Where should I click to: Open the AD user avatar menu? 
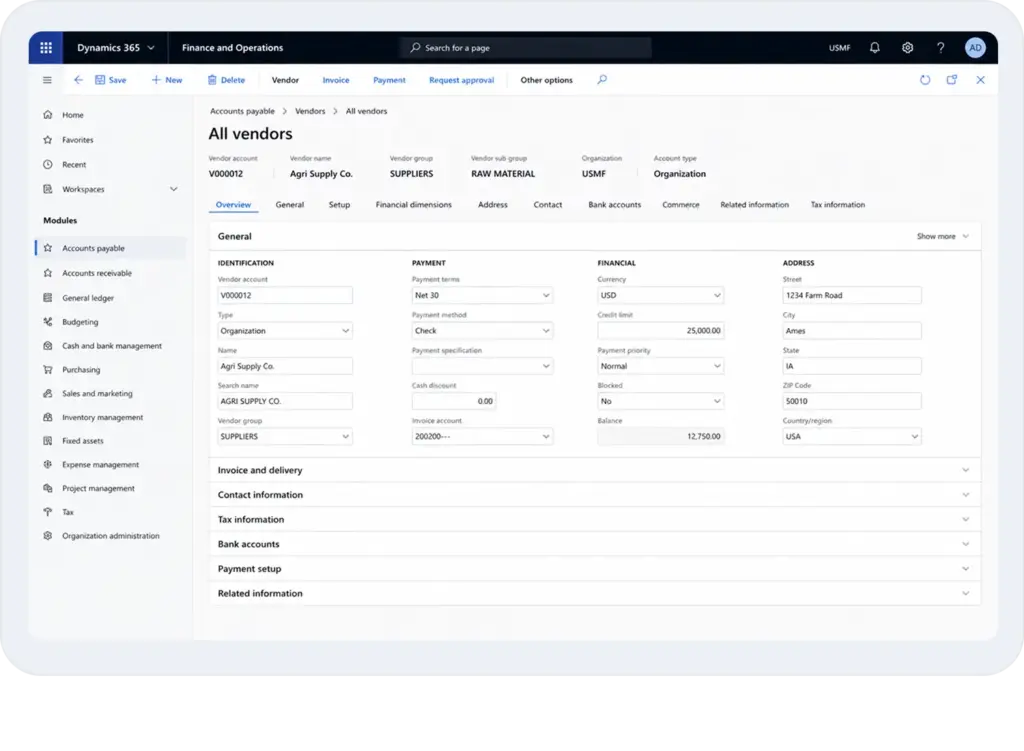975,48
